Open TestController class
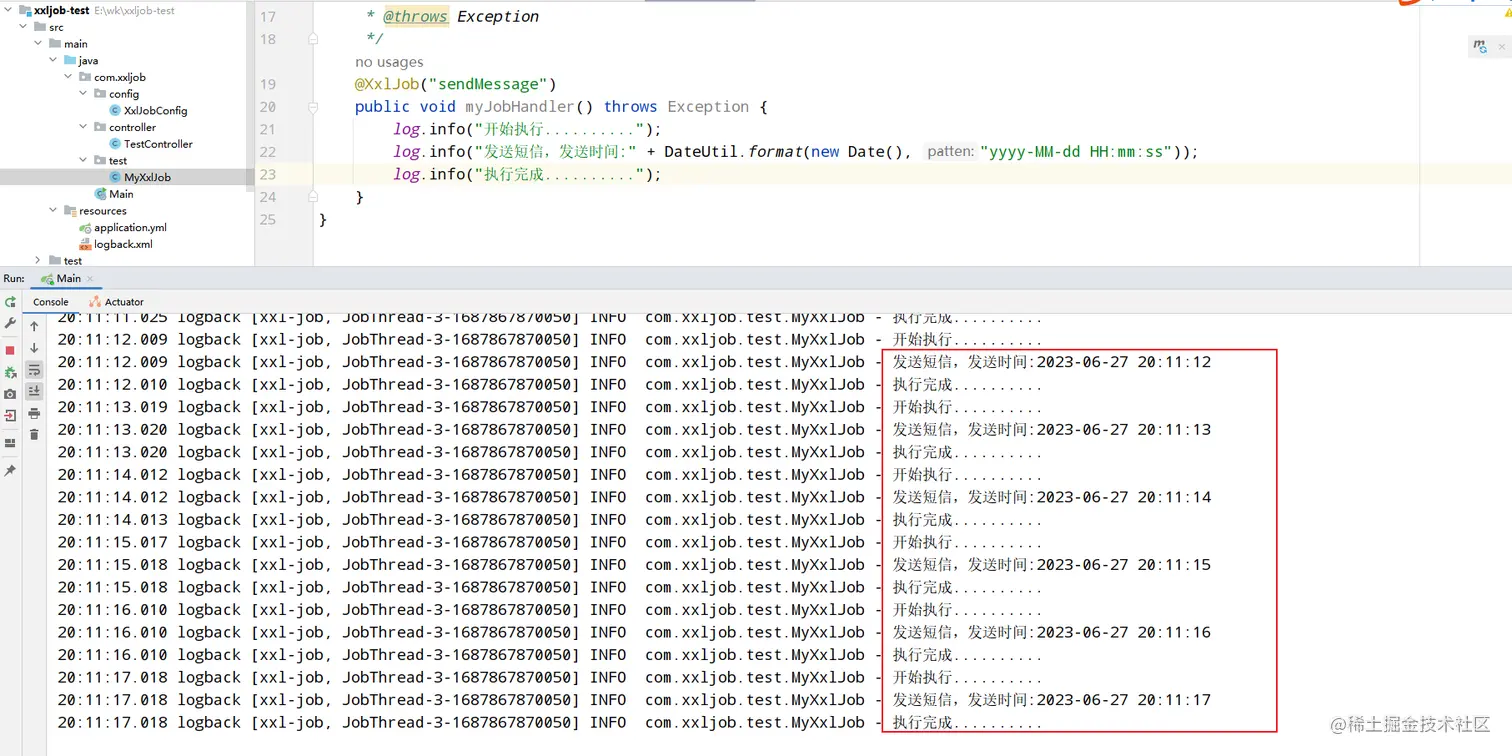This screenshot has height=756, width=1512. click(x=150, y=144)
